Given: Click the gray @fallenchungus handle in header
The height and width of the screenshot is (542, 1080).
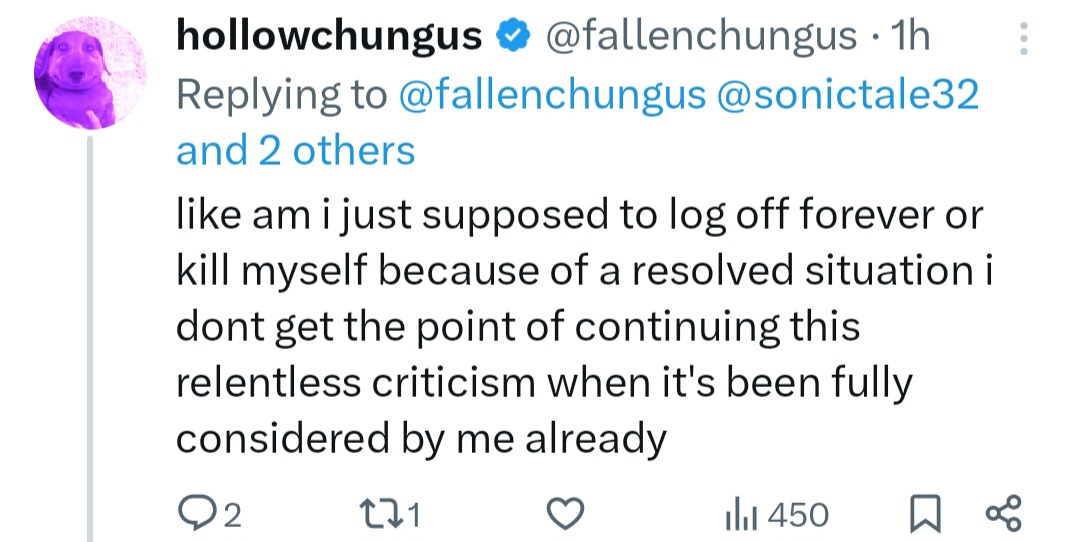Looking at the screenshot, I should (x=698, y=37).
